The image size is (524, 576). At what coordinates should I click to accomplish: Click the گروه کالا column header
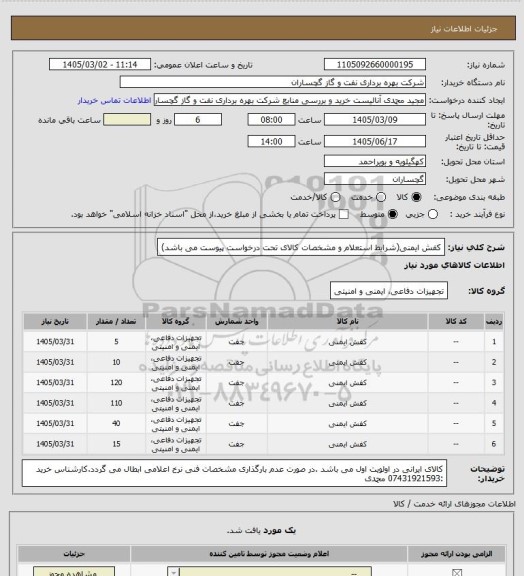[x=176, y=321]
